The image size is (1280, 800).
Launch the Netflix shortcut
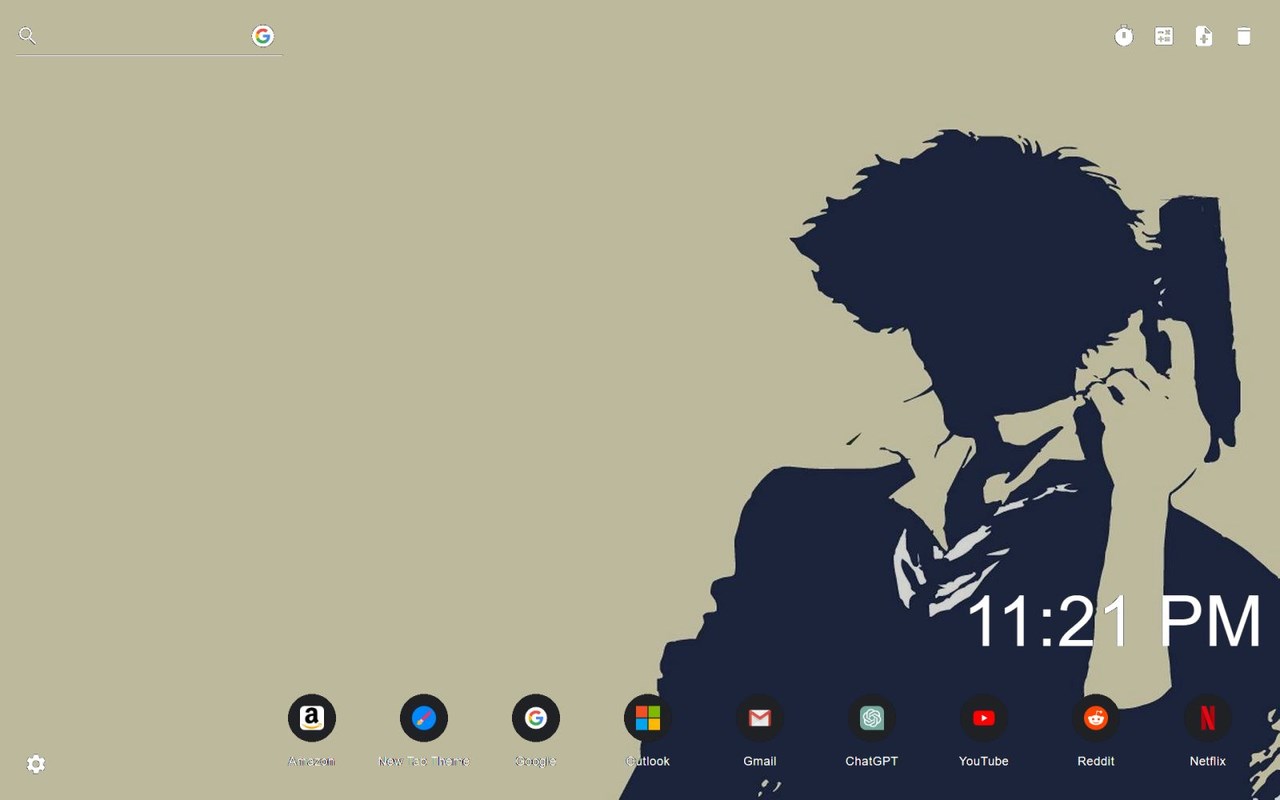[1208, 718]
